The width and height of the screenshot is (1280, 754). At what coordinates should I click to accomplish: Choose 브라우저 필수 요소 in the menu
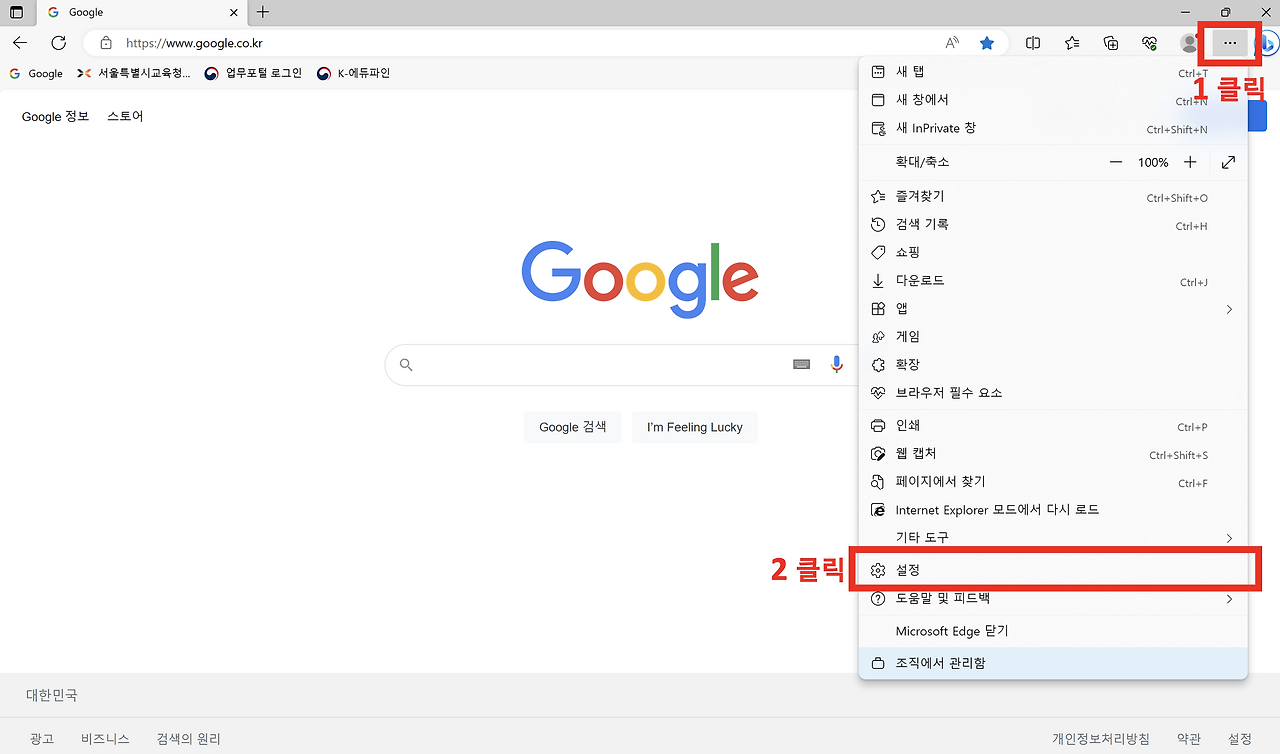coord(1053,393)
